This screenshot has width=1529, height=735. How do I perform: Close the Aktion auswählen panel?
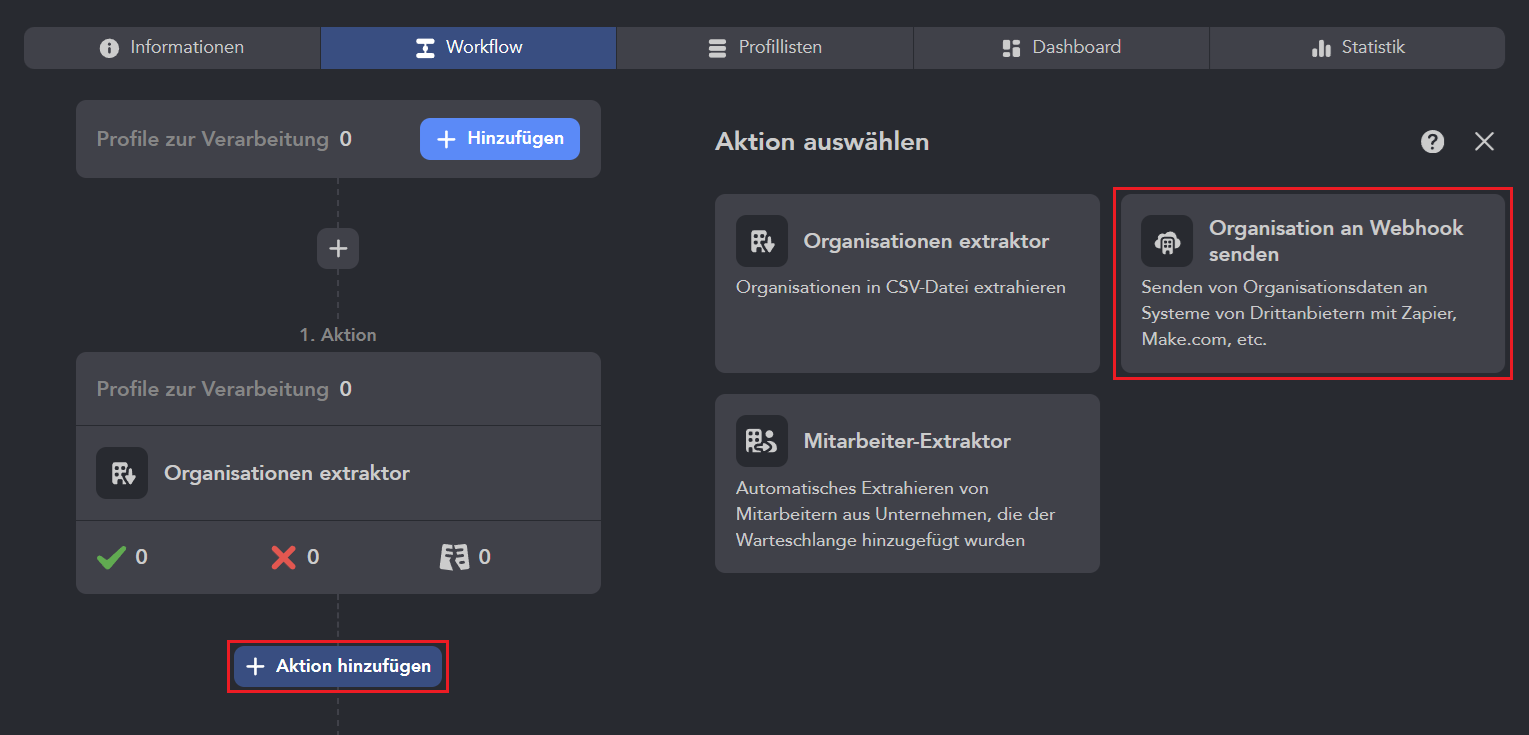[x=1484, y=142]
